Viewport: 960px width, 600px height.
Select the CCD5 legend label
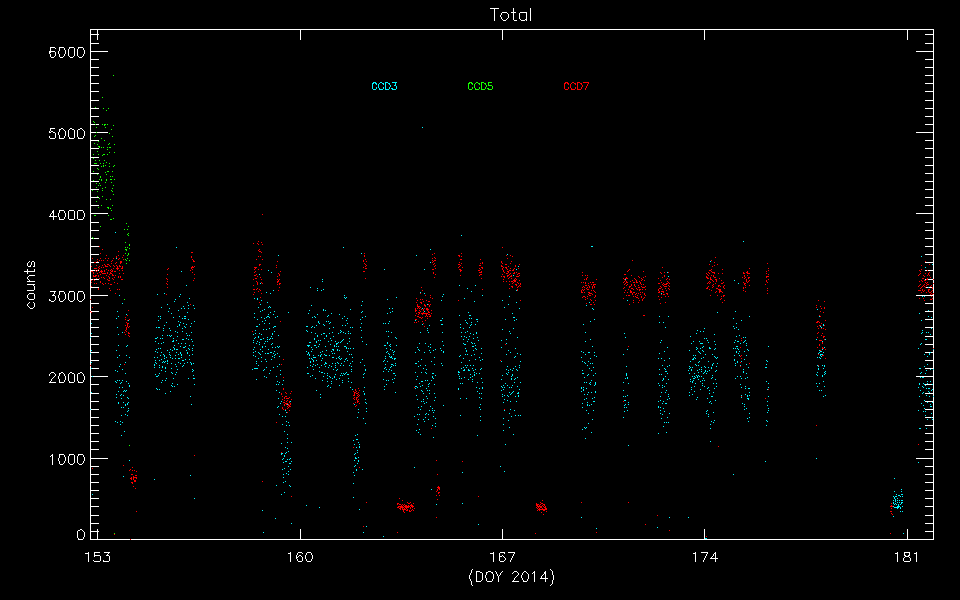point(480,86)
